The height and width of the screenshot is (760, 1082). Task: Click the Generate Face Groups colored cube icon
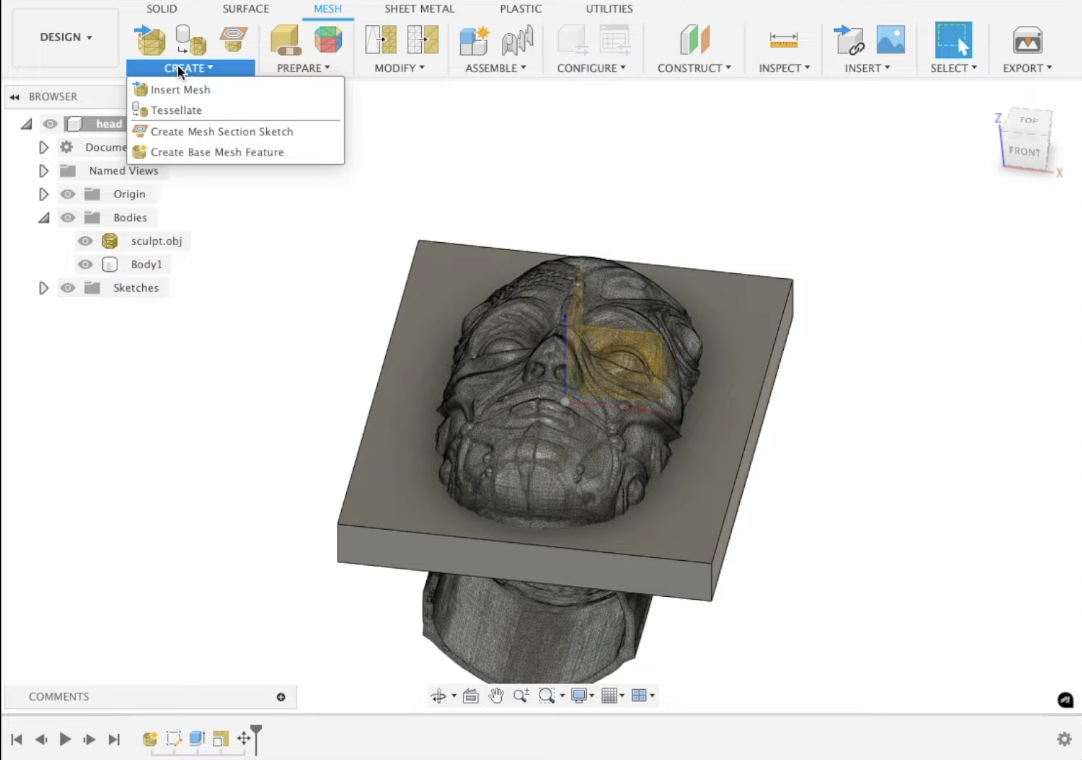[x=328, y=39]
